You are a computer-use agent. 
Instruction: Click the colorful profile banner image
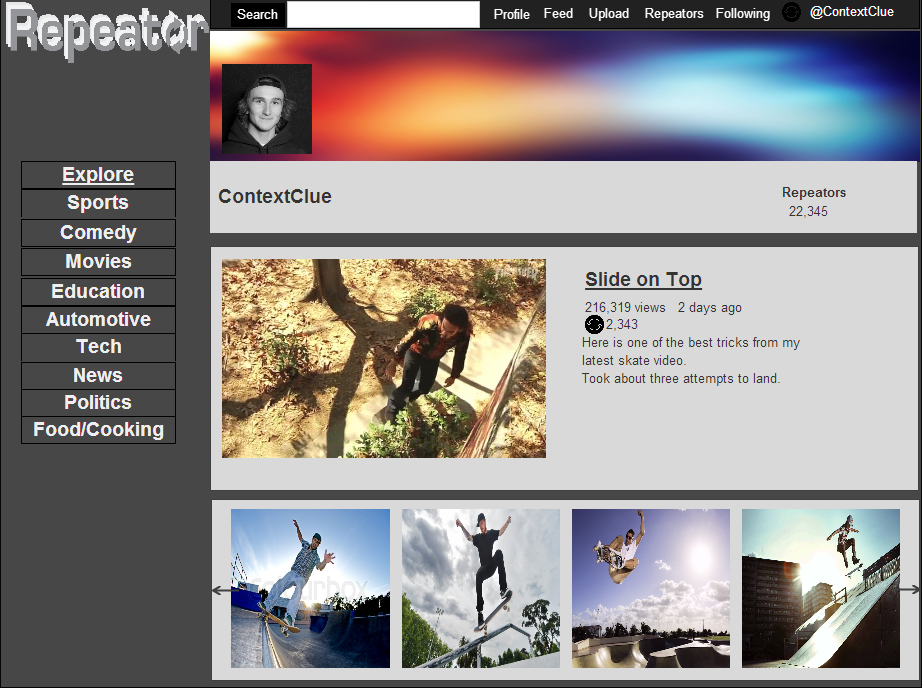pos(564,95)
